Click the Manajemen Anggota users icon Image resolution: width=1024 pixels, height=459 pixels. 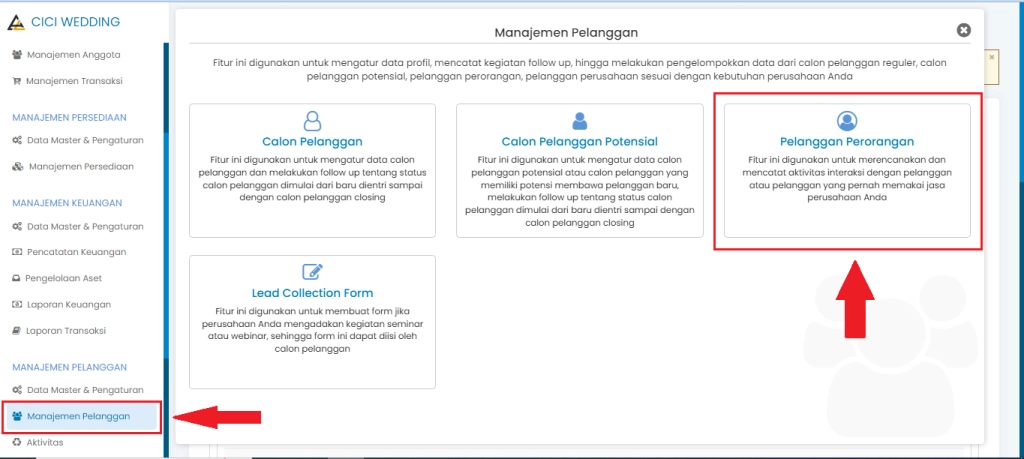[x=18, y=55]
